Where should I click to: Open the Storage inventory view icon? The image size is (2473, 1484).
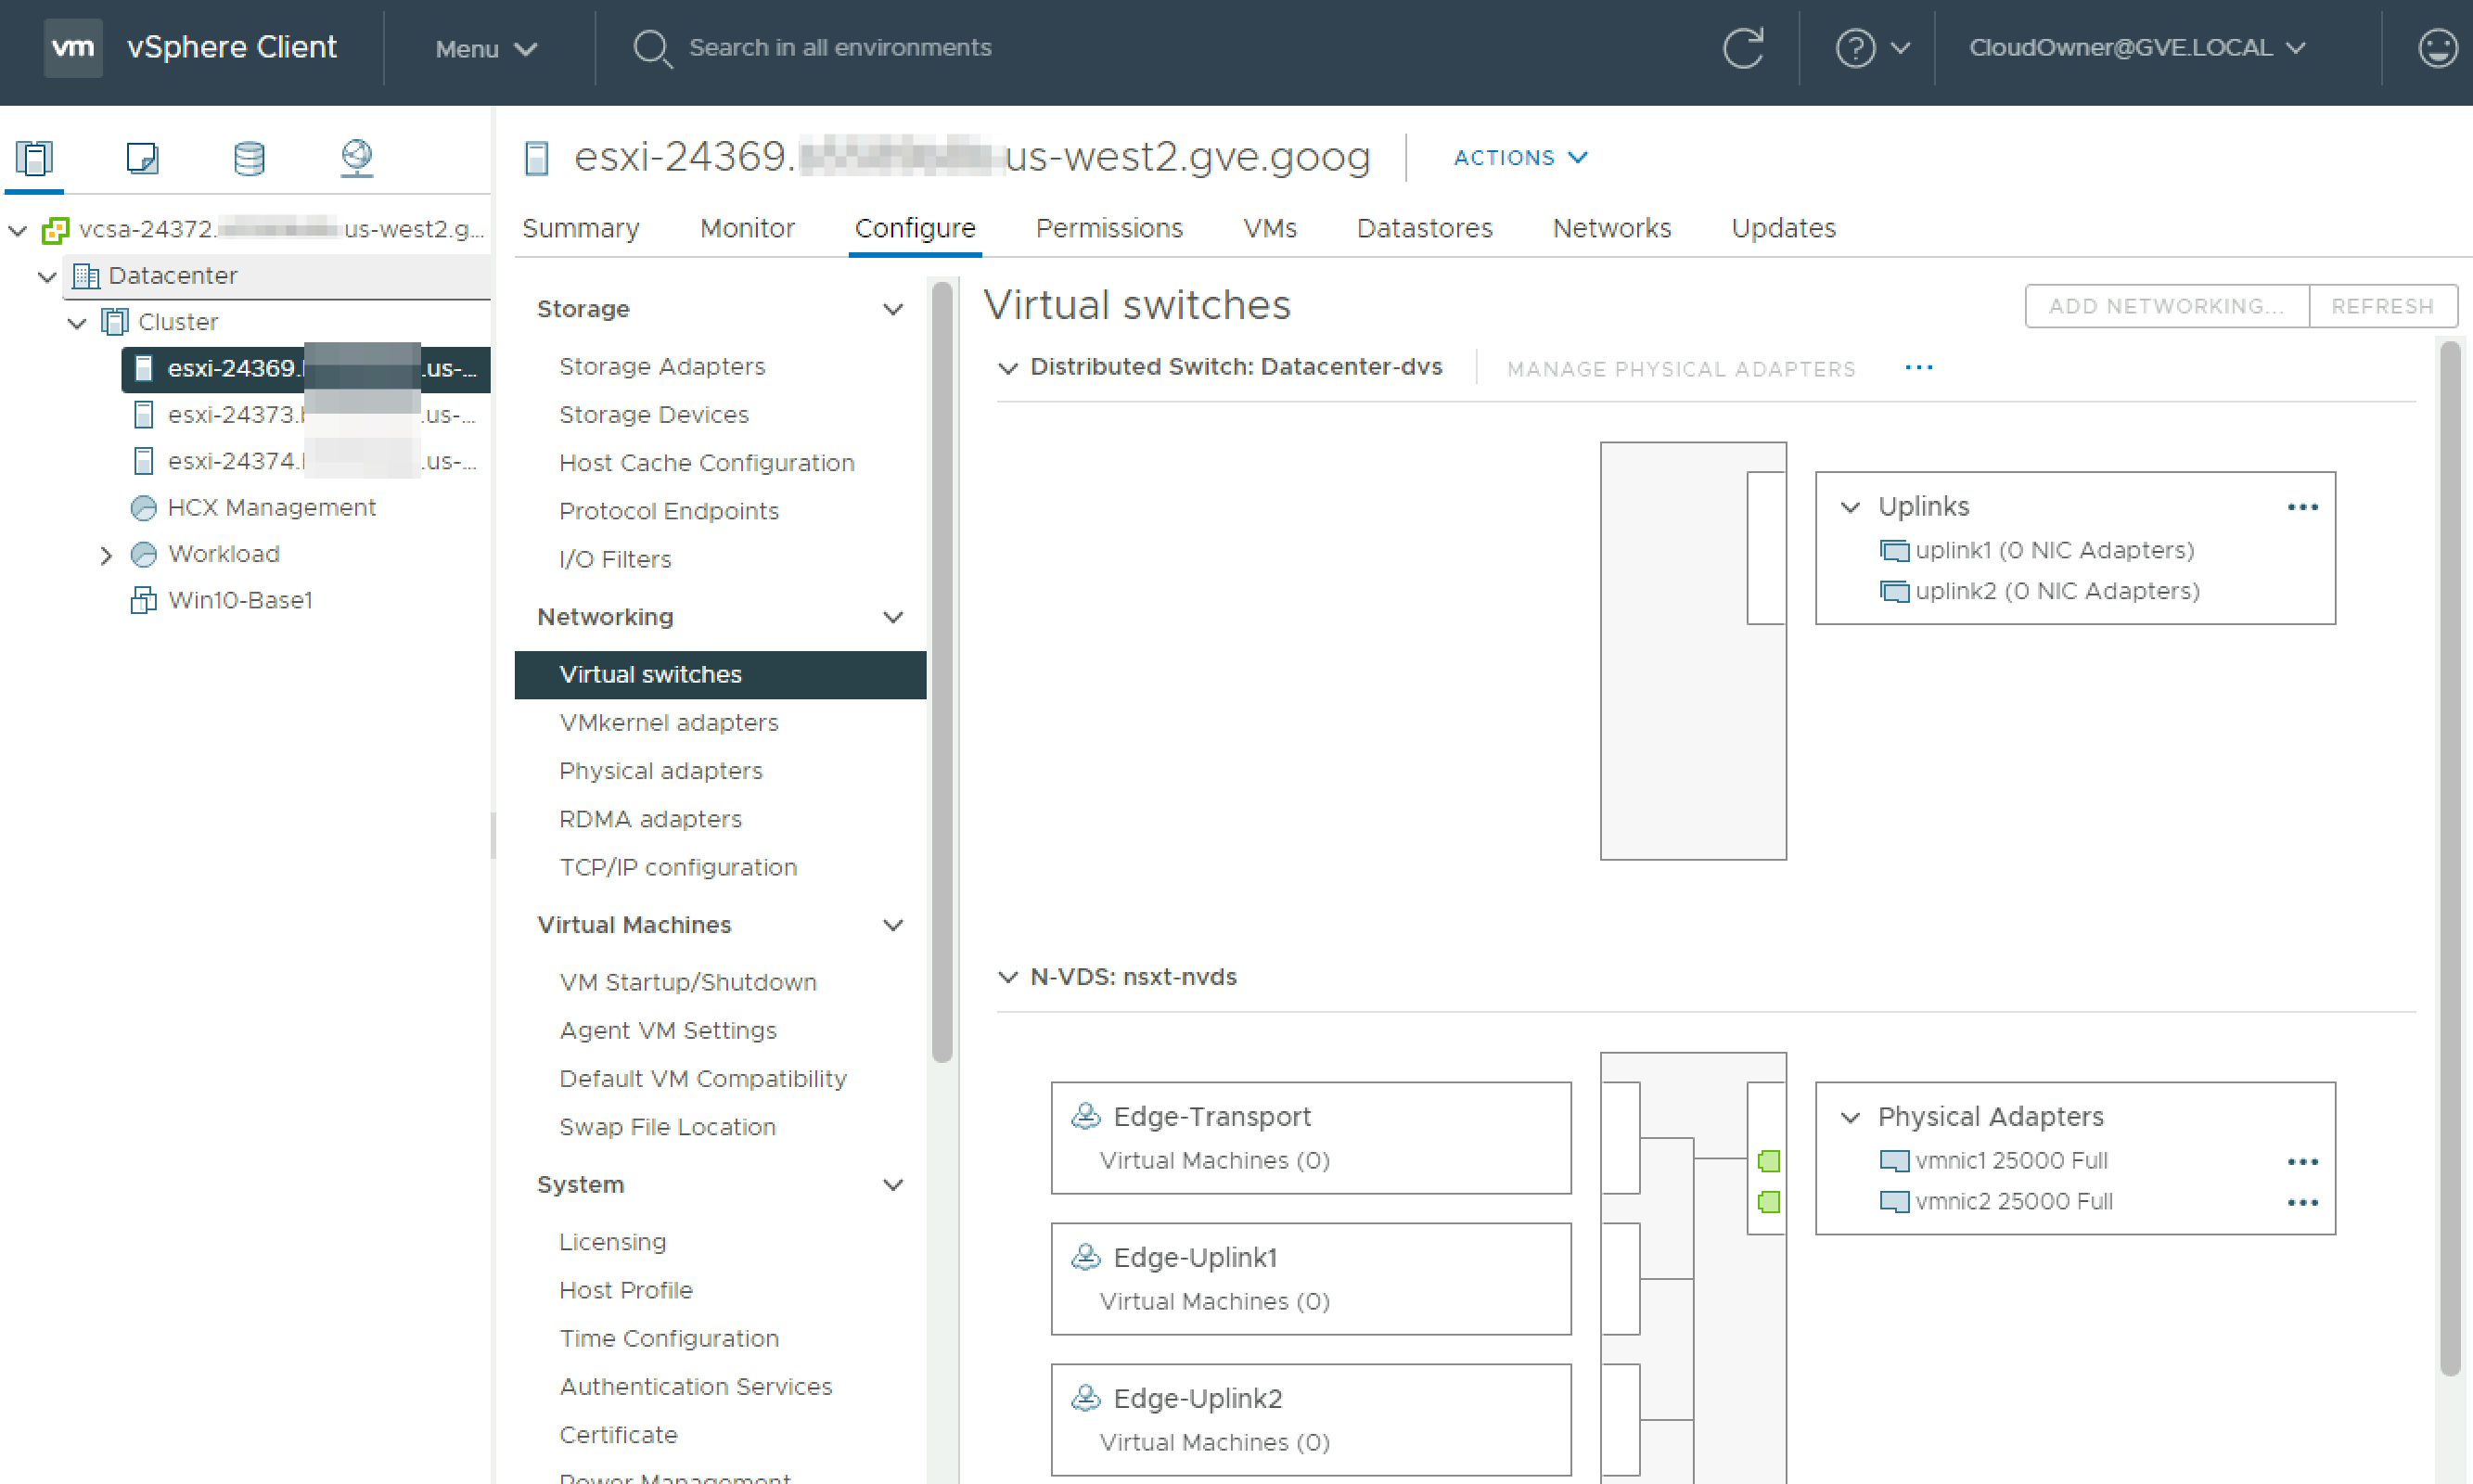click(249, 158)
